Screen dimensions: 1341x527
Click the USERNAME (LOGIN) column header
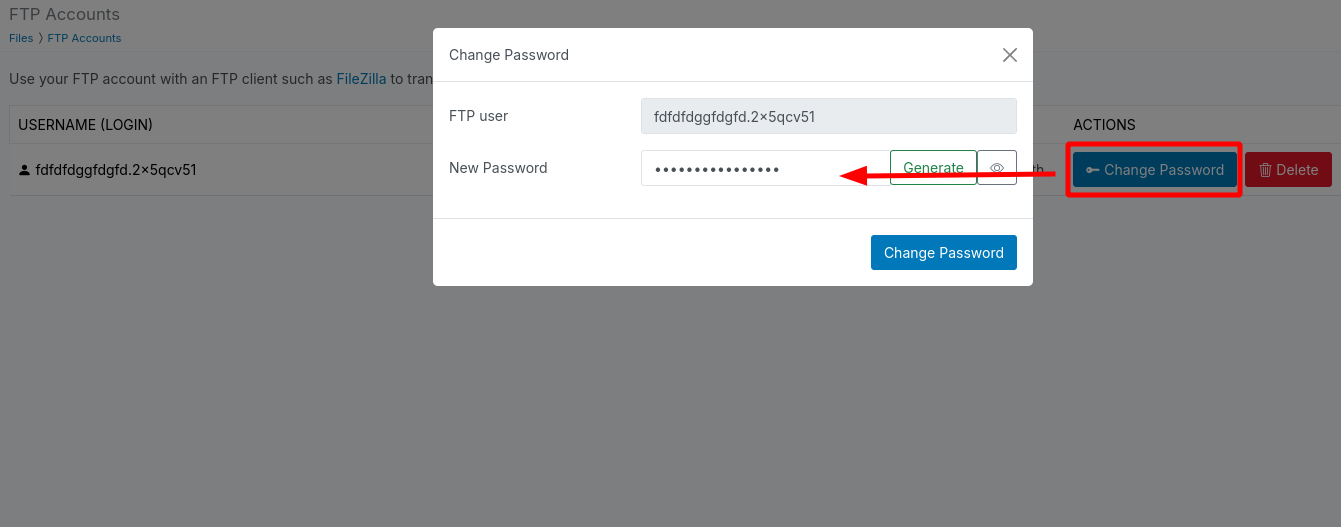point(85,125)
